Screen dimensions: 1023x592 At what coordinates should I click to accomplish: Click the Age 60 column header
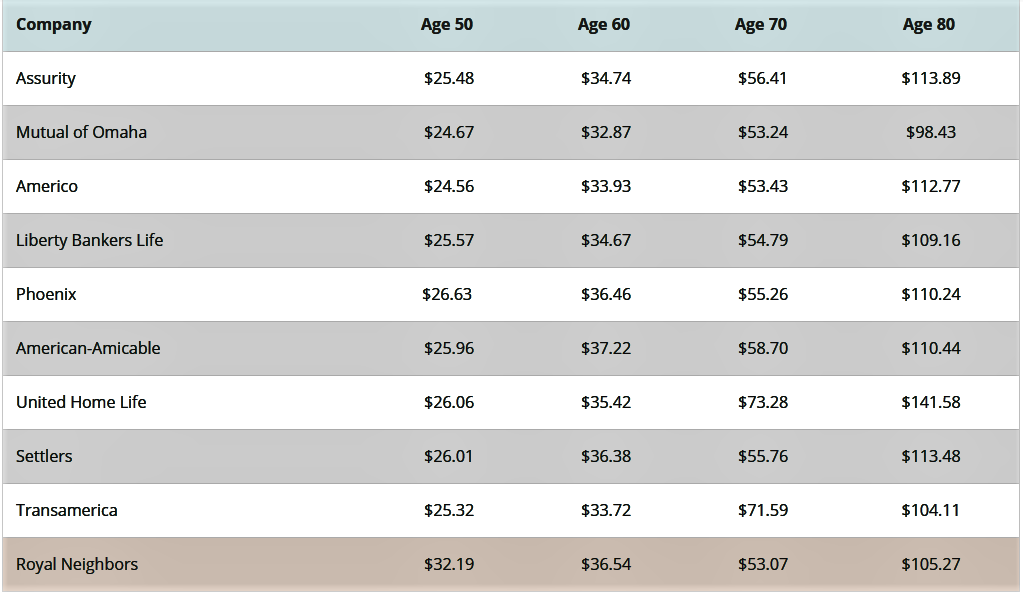click(x=604, y=25)
